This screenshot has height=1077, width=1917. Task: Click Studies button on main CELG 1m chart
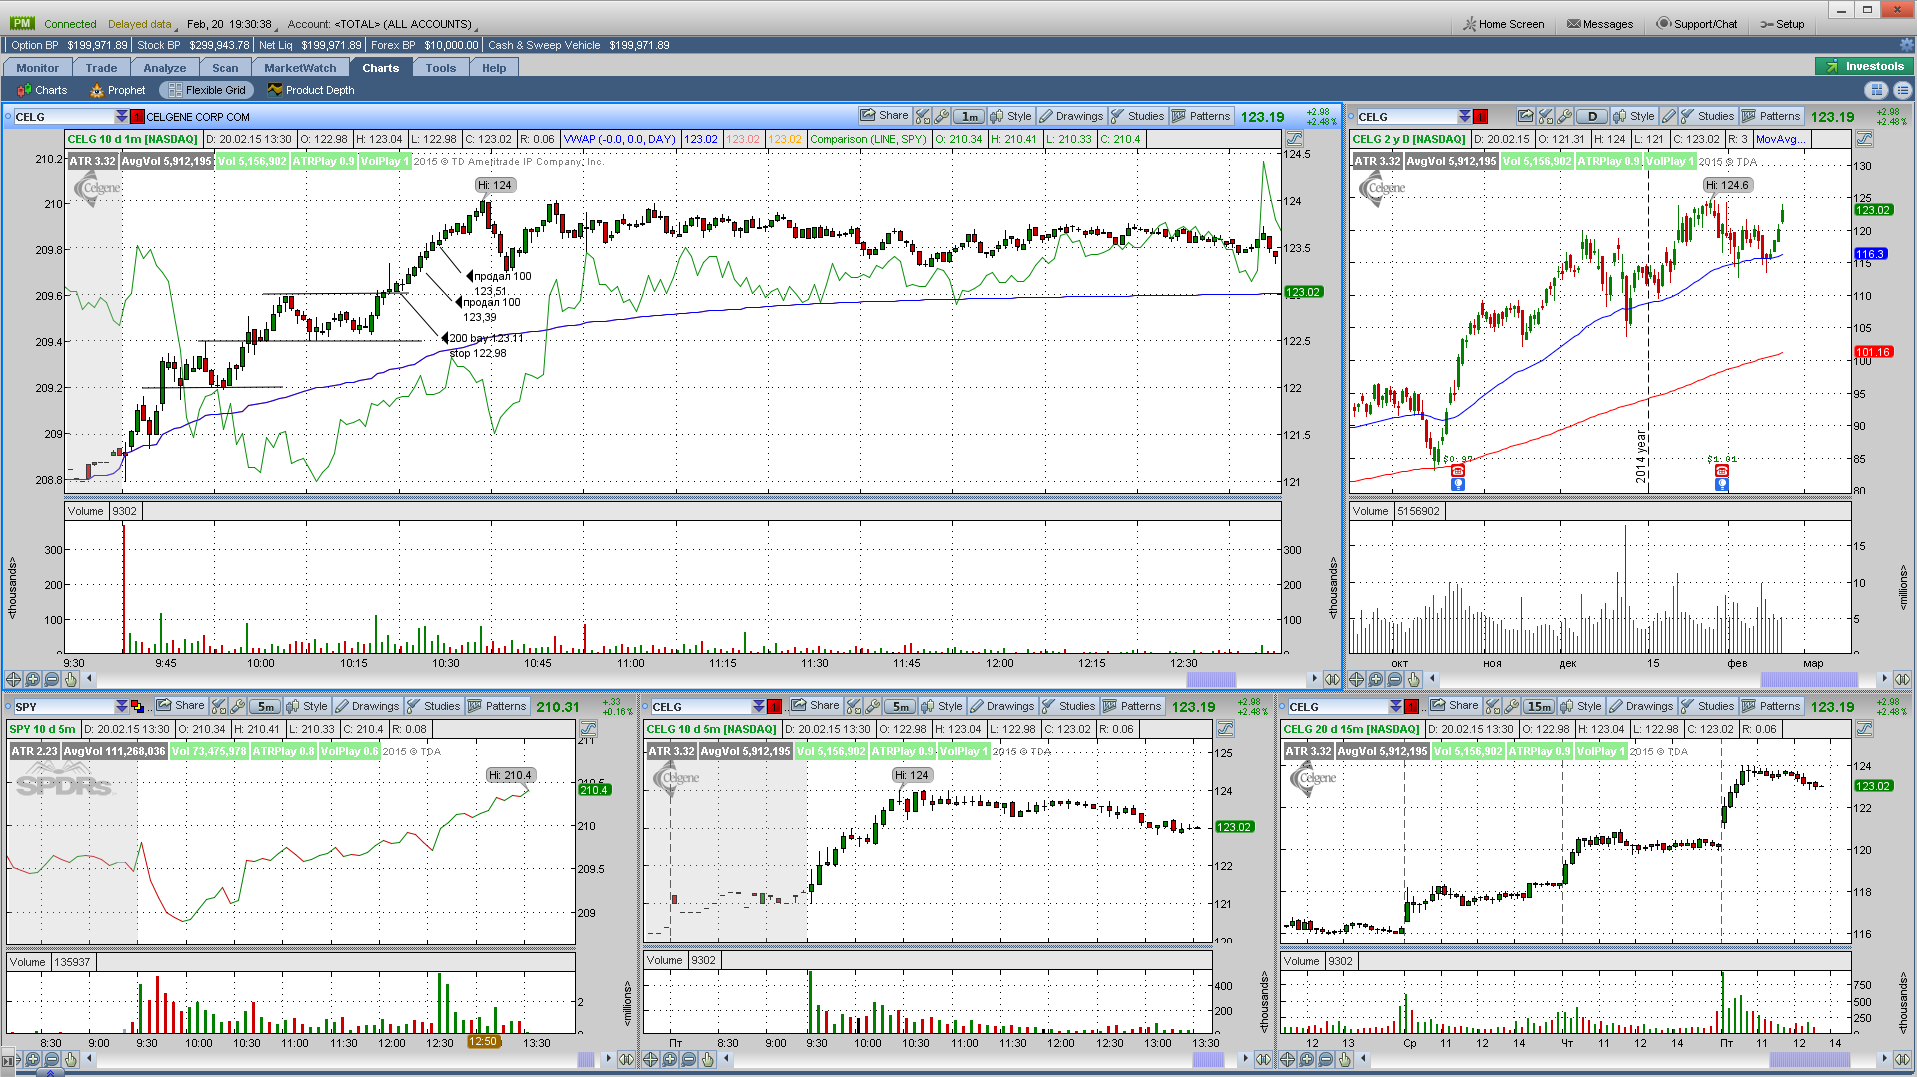[1137, 116]
